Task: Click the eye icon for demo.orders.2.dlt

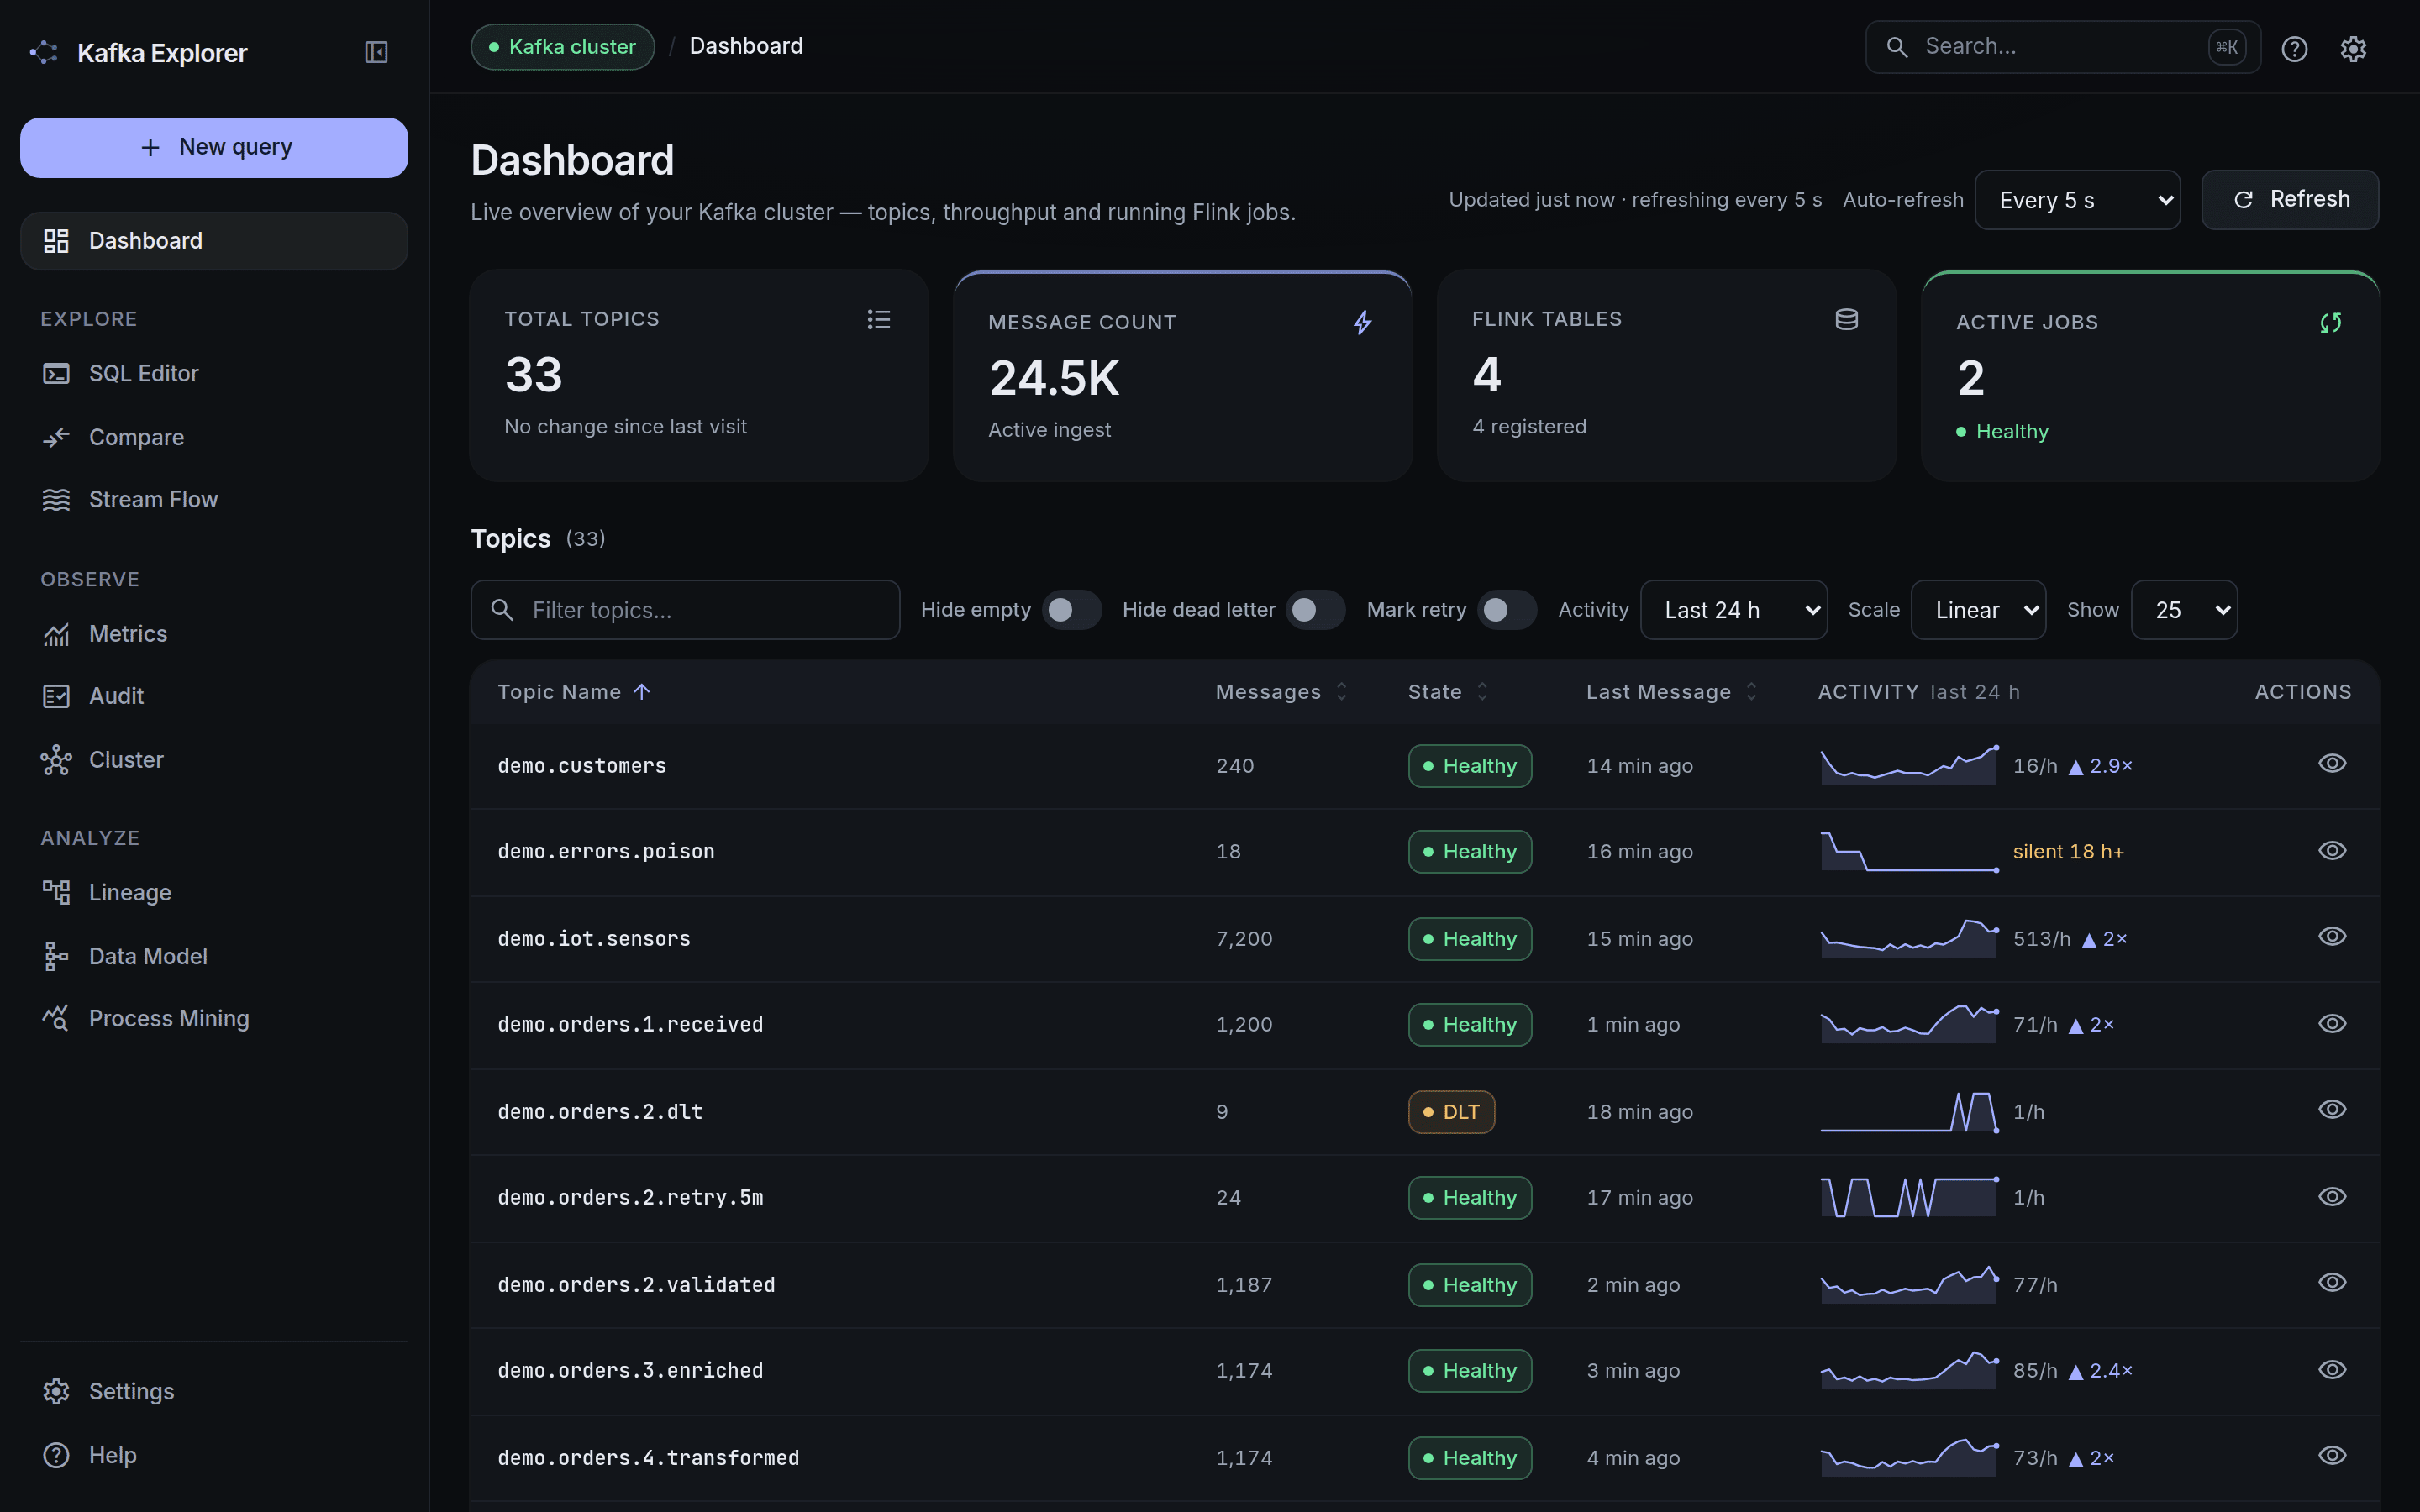Action: 2332,1110
